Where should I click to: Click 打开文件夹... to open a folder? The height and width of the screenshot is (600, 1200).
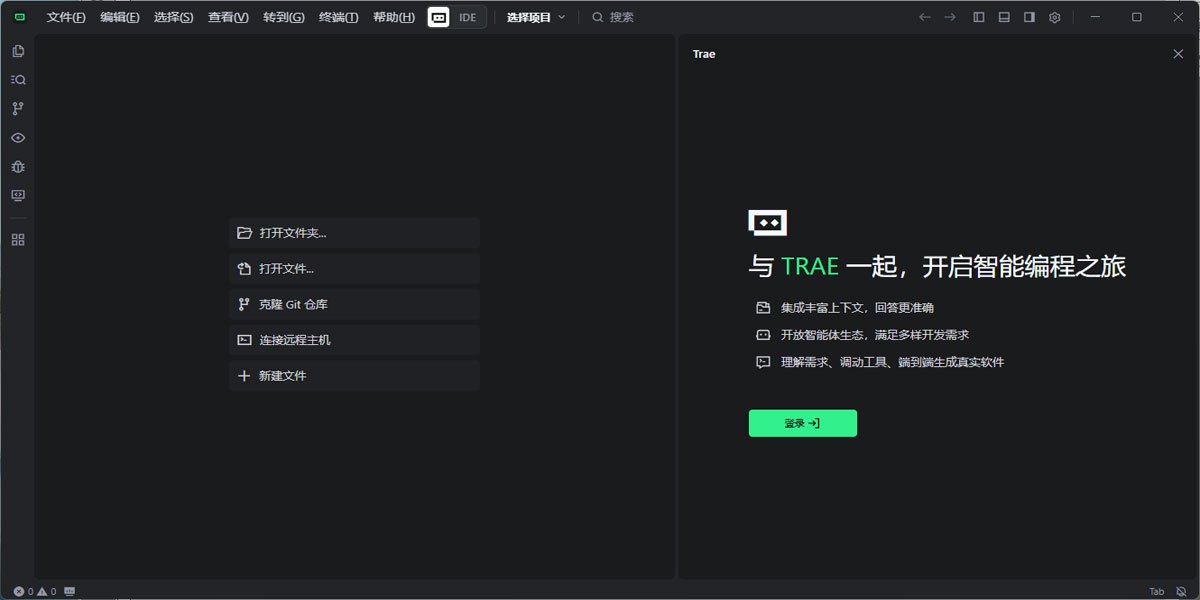(x=354, y=233)
